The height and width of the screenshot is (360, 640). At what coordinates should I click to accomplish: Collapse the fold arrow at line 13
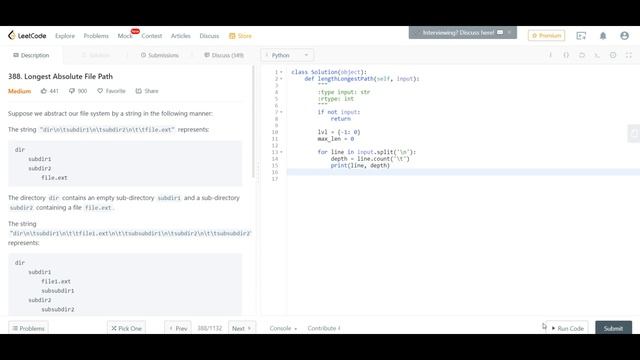click(281, 152)
